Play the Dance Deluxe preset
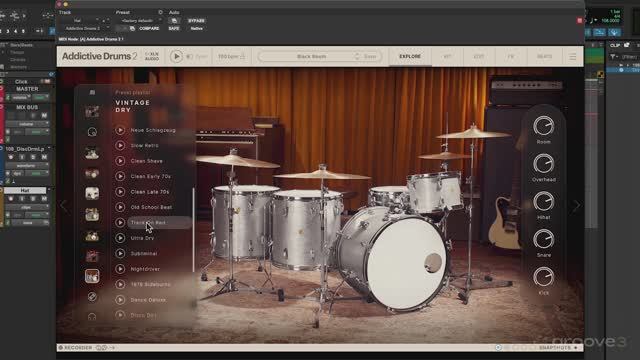The image size is (640, 360). pyautogui.click(x=120, y=300)
